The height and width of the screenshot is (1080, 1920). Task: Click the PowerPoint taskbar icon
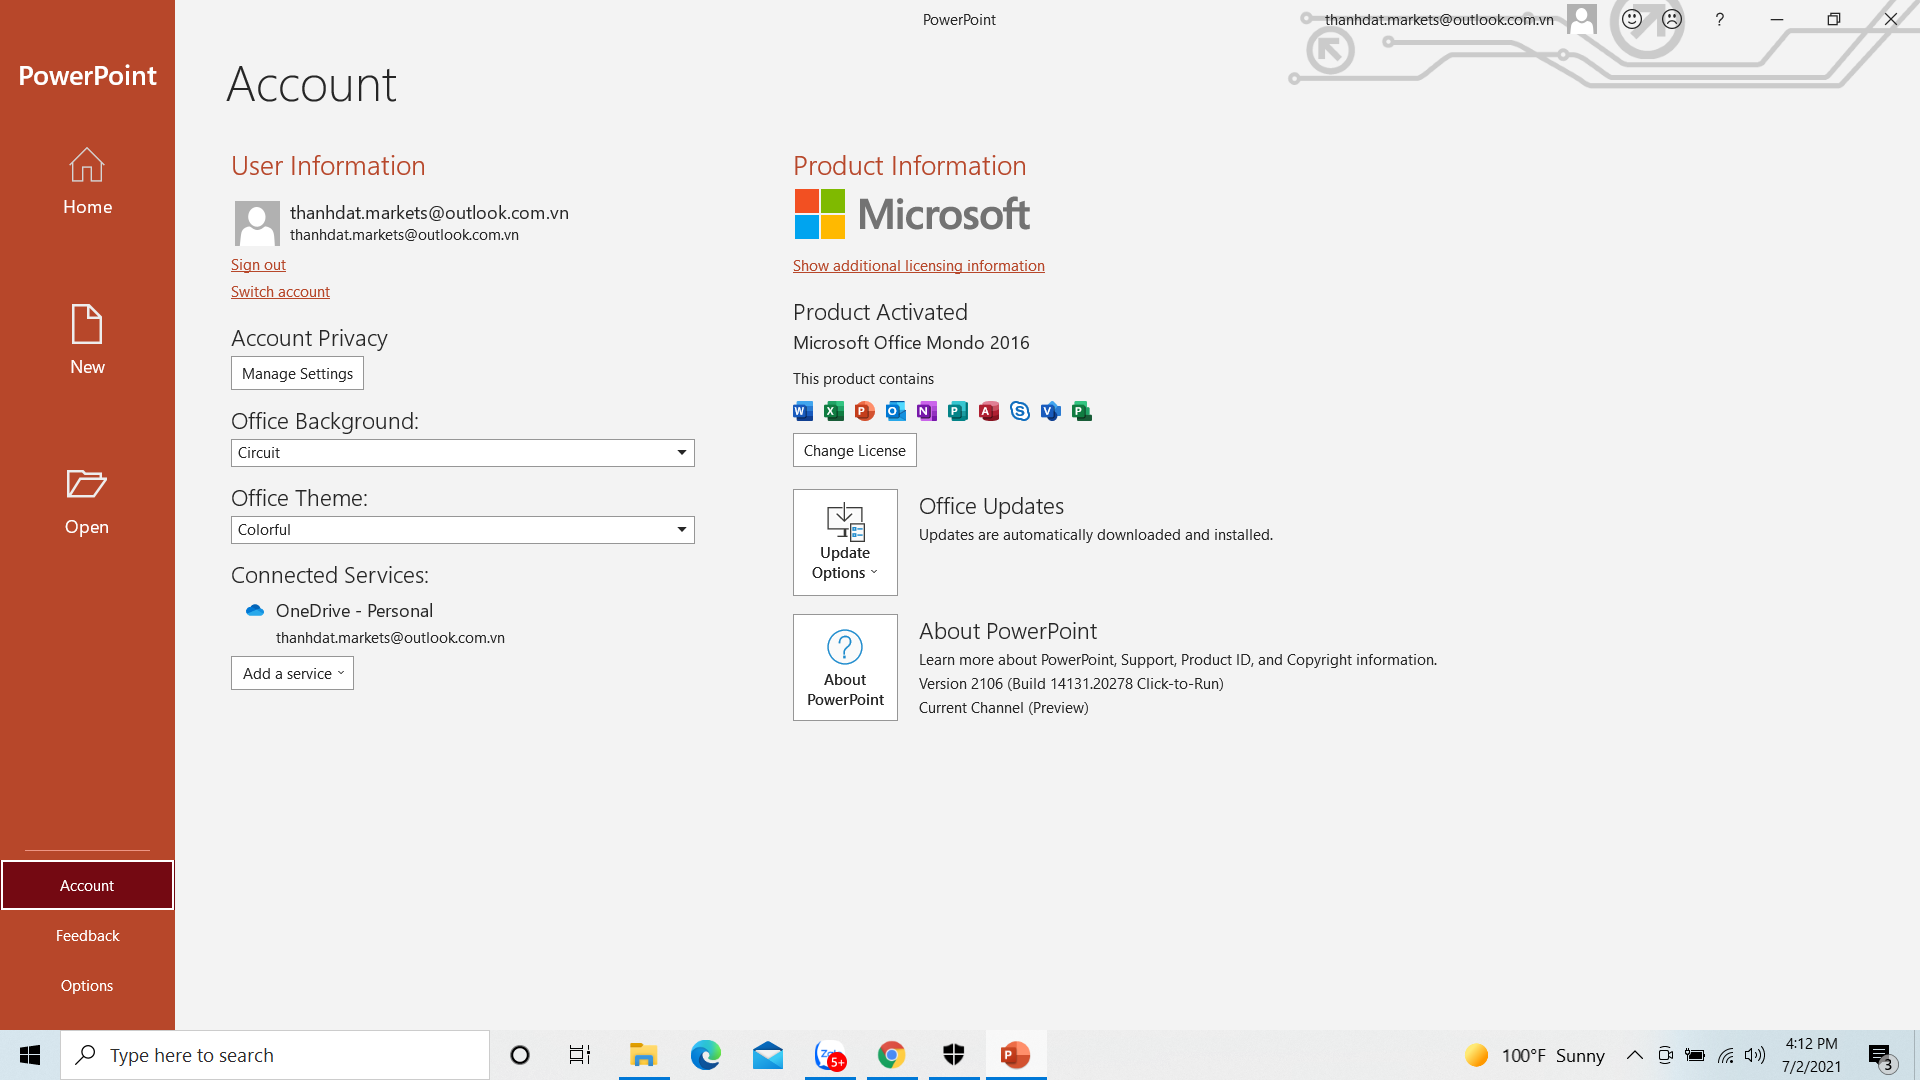1016,1055
